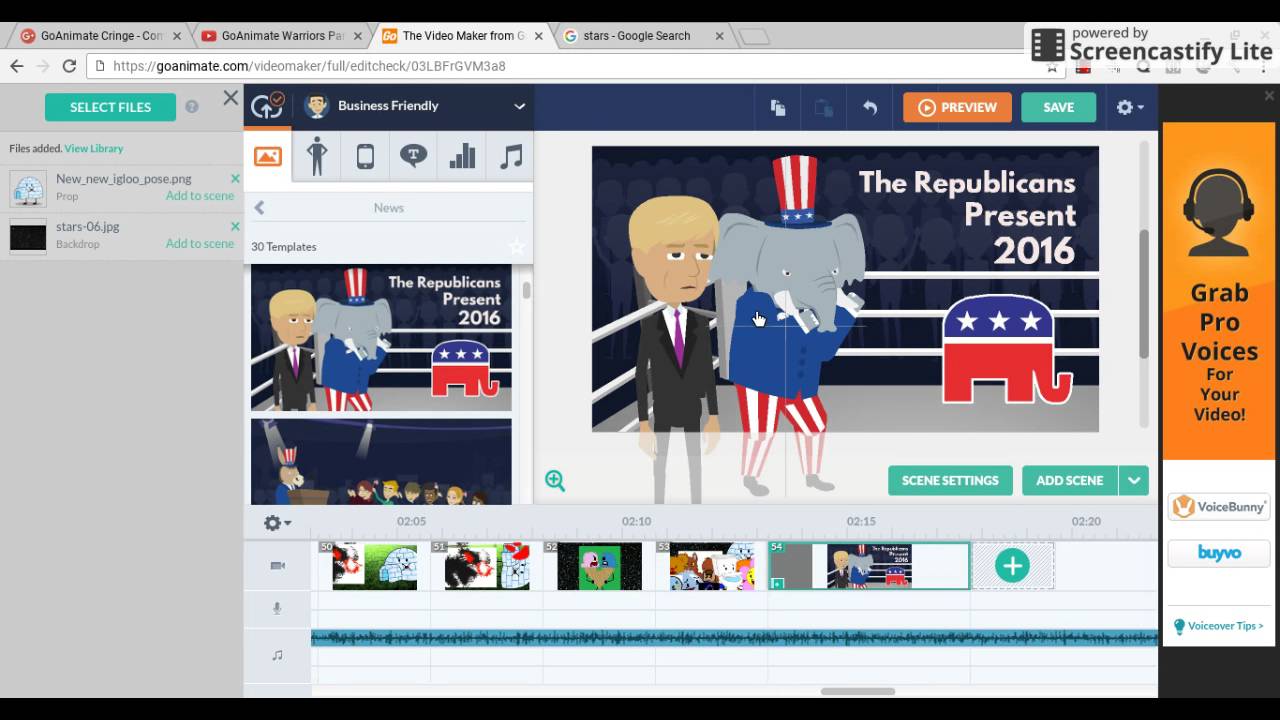Viewport: 1280px width, 720px height.
Task: Click the video camera track icon
Action: [277, 566]
